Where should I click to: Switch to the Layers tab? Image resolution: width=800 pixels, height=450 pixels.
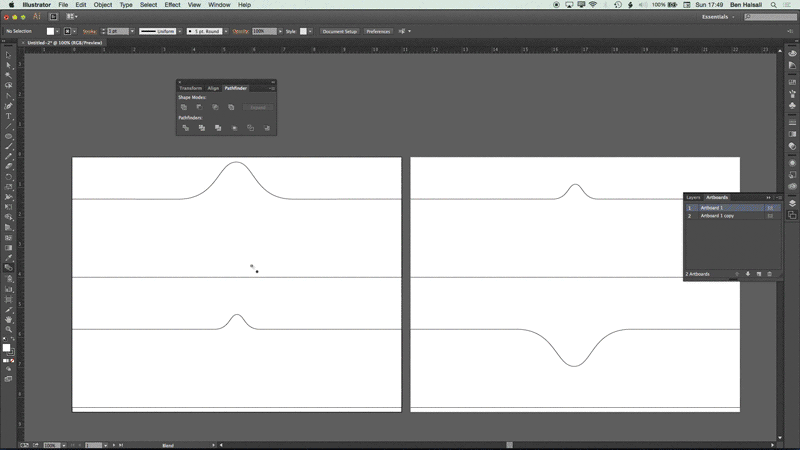693,197
